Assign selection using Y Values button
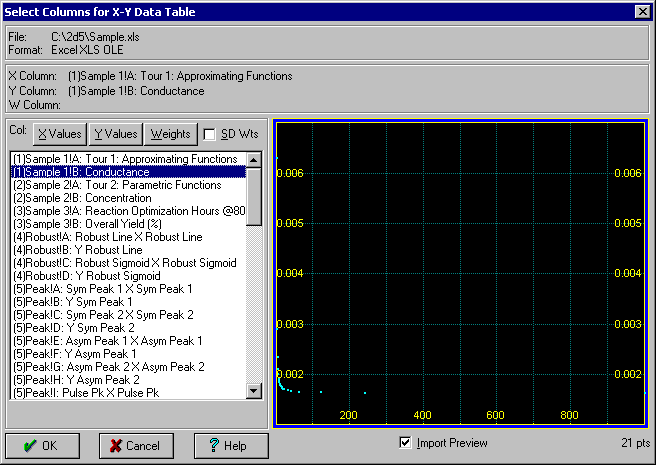This screenshot has height=465, width=656. pyautogui.click(x=115, y=134)
